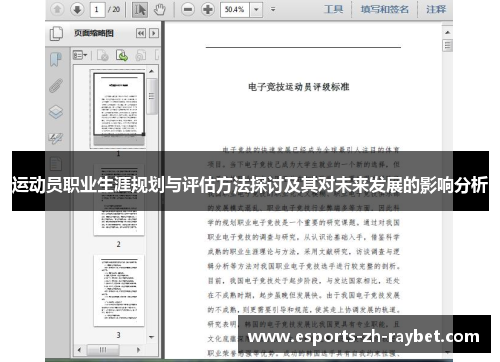500x362 pixels.
Task: Activate the Hand pan tool
Action: pos(160,10)
